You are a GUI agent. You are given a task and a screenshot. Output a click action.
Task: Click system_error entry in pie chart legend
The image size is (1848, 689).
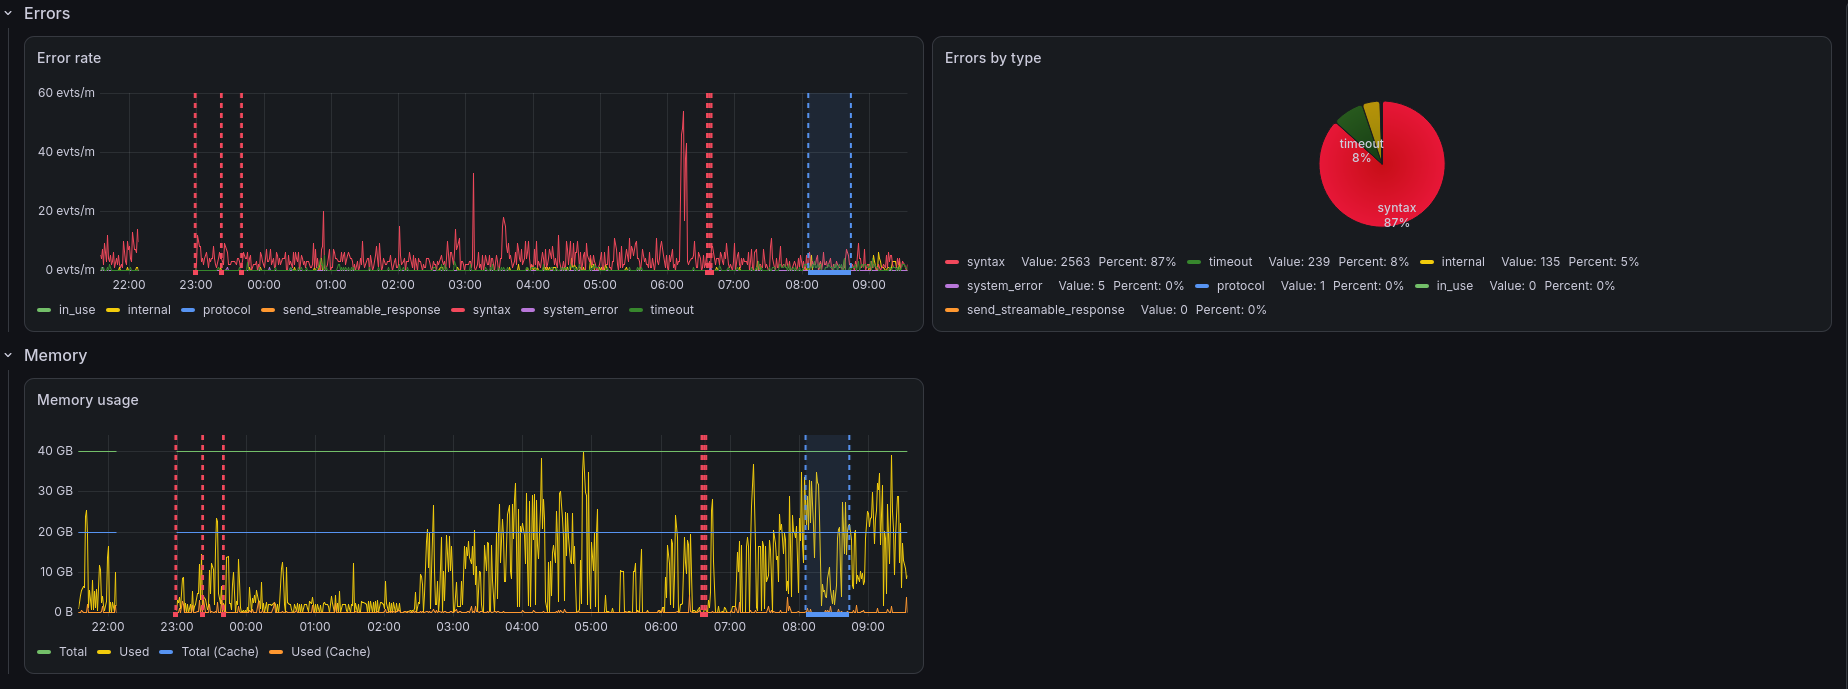(x=1004, y=286)
